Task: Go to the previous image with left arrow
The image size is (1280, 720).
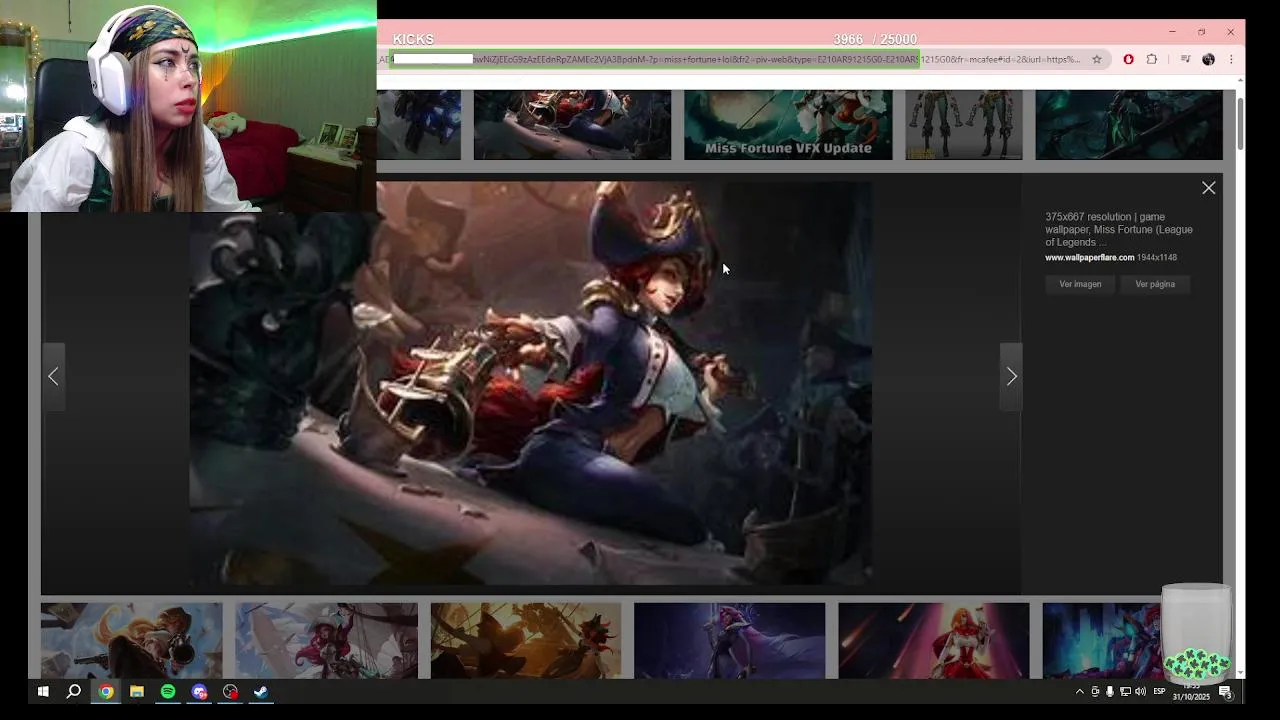Action: click(53, 377)
